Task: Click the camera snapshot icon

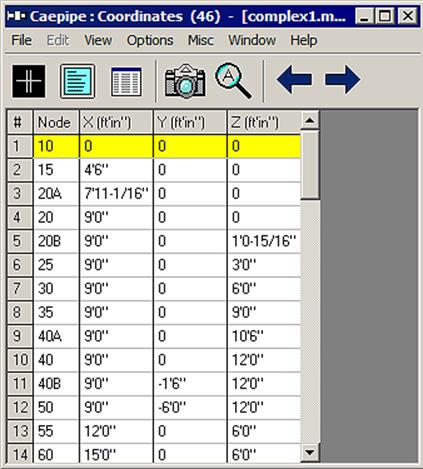Action: [185, 81]
